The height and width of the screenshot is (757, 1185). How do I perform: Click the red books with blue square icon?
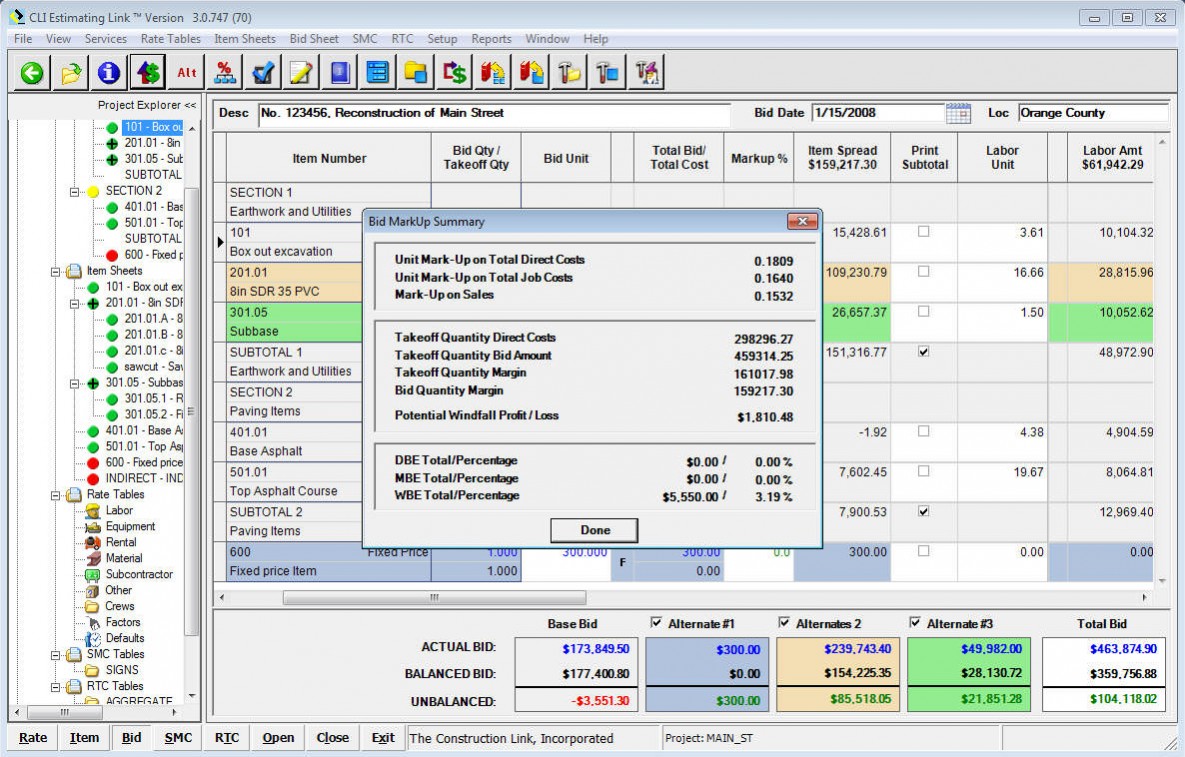pos(532,73)
